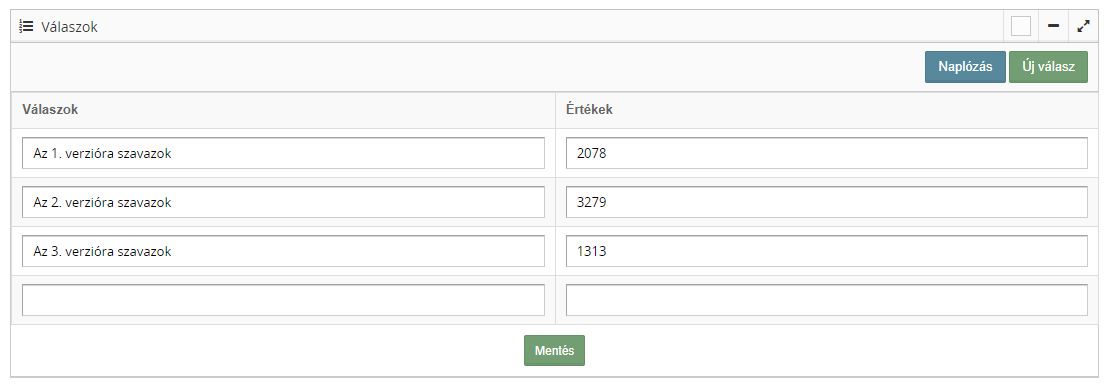Image resolution: width=1112 pixels, height=388 pixels.
Task: Click the Értékek column header
Action: point(589,110)
